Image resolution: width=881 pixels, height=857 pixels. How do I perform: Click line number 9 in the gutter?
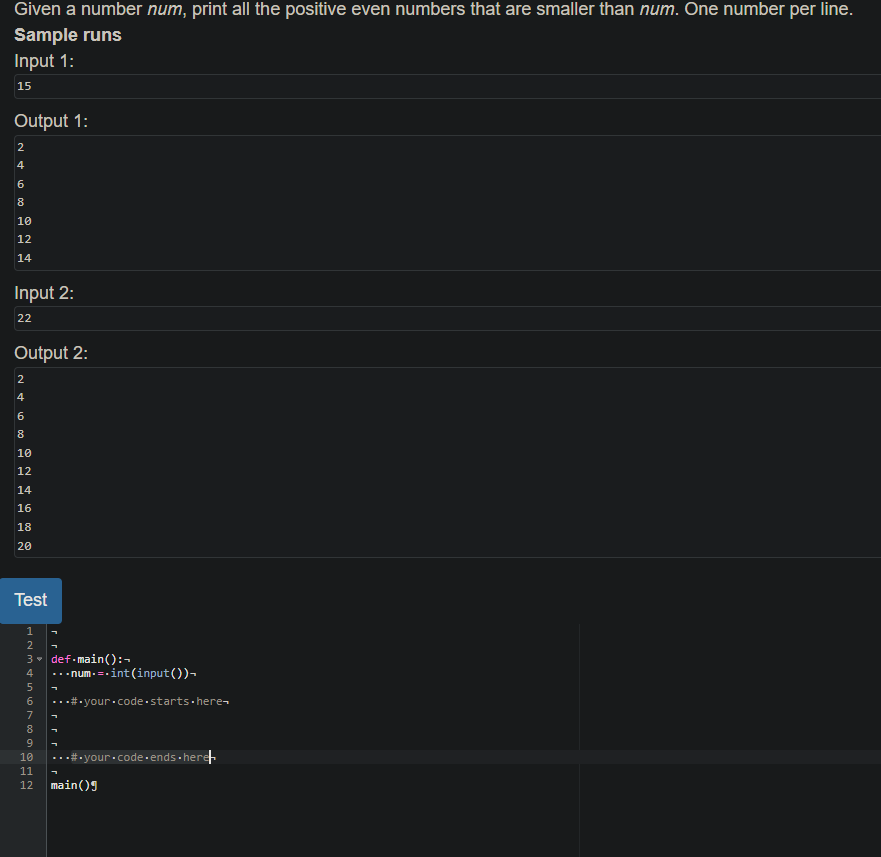[x=30, y=743]
